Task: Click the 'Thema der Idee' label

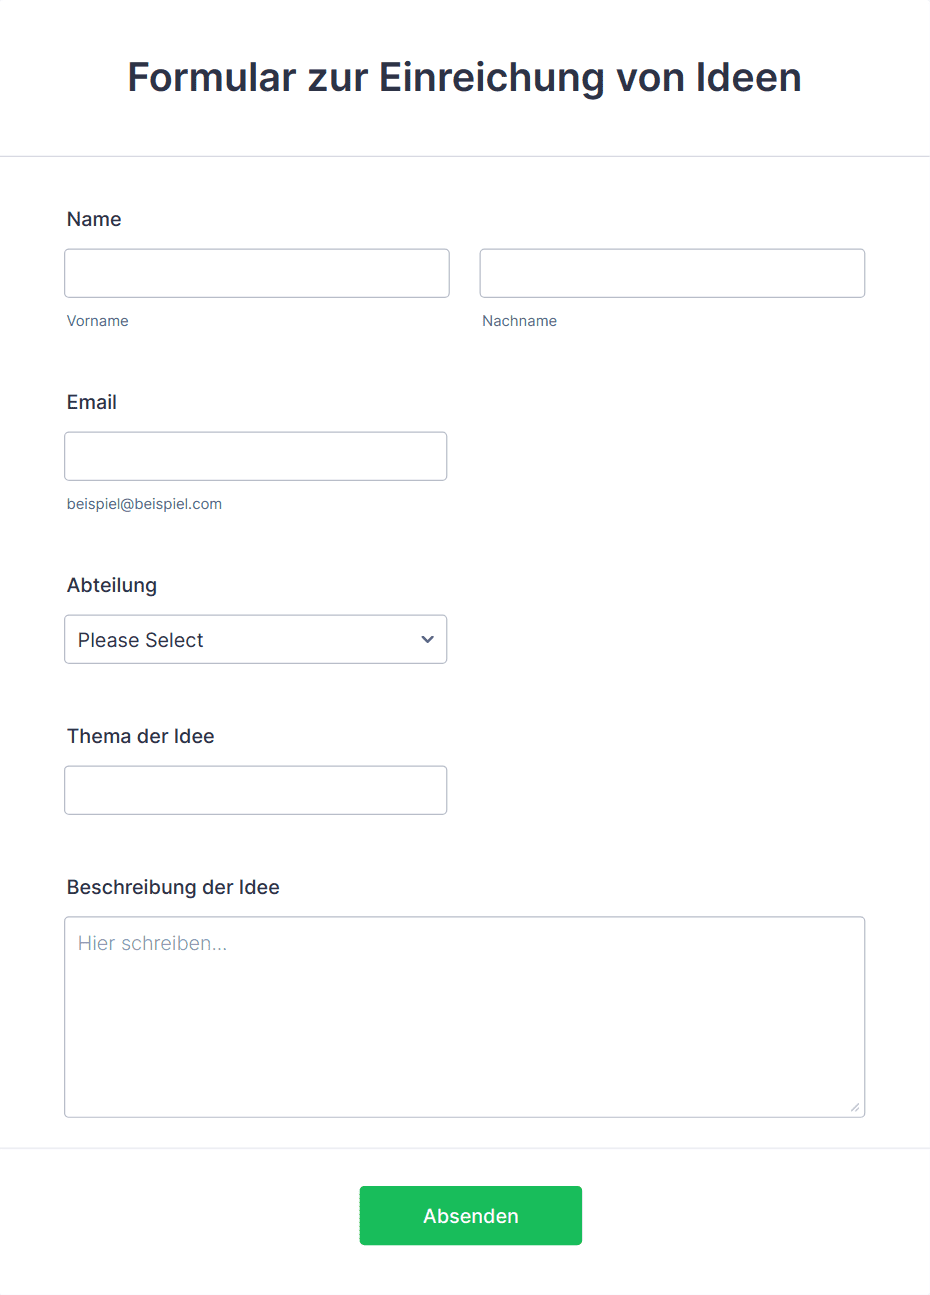Action: 141,736
